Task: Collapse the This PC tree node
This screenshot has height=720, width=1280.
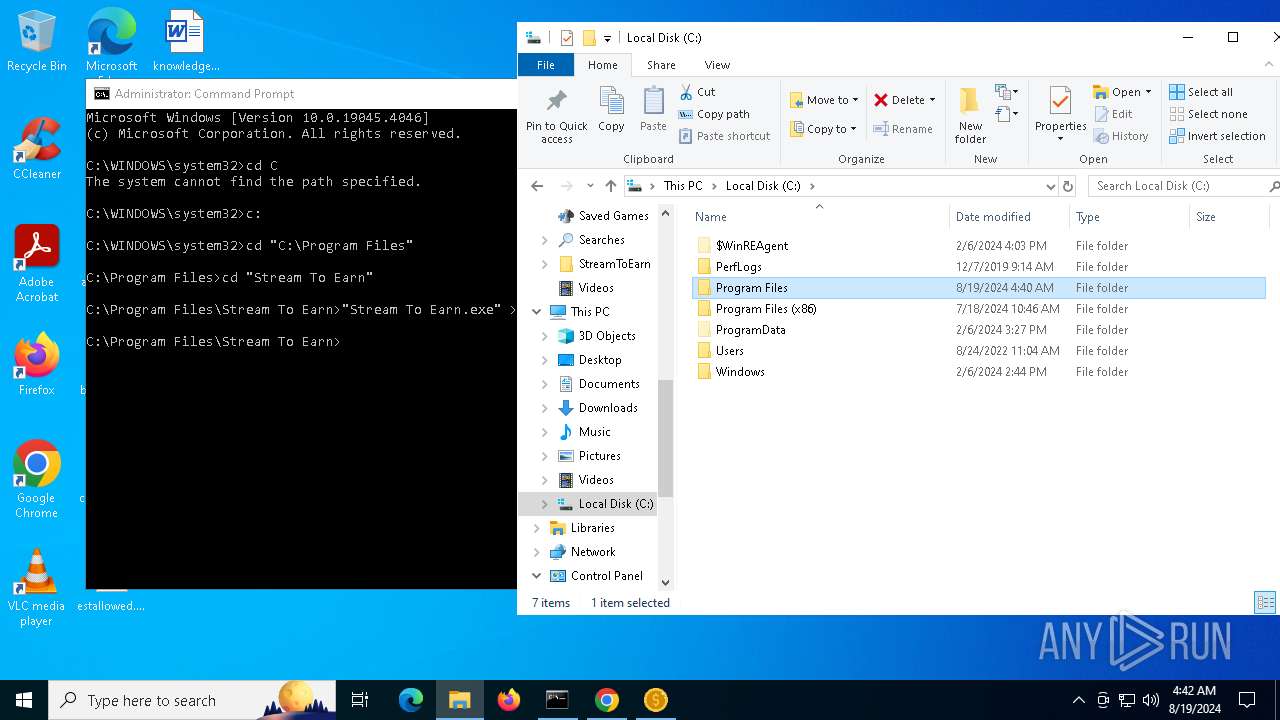Action: 537,312
